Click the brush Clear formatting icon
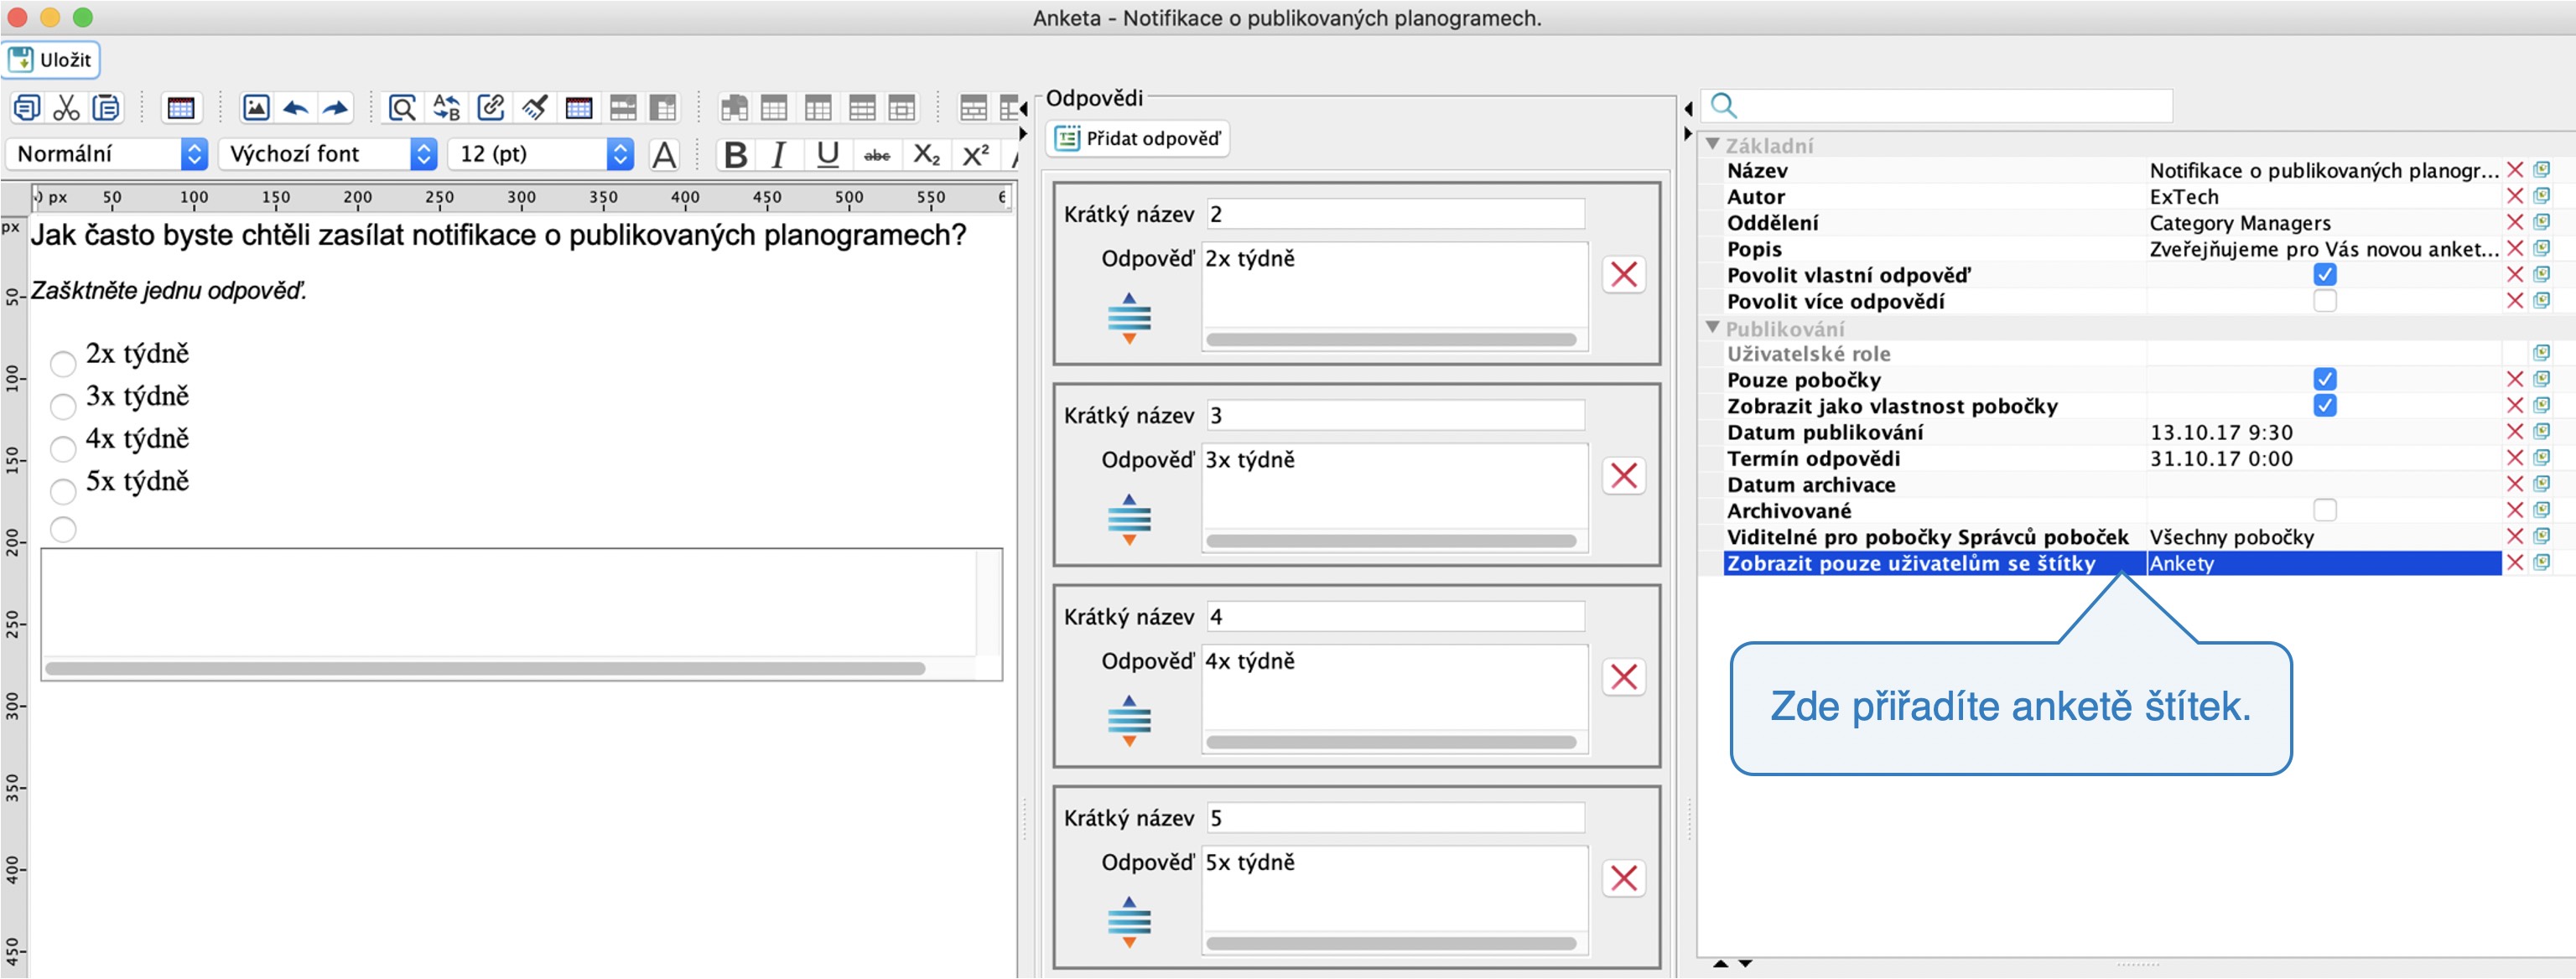This screenshot has width=2576, height=979. [x=534, y=107]
